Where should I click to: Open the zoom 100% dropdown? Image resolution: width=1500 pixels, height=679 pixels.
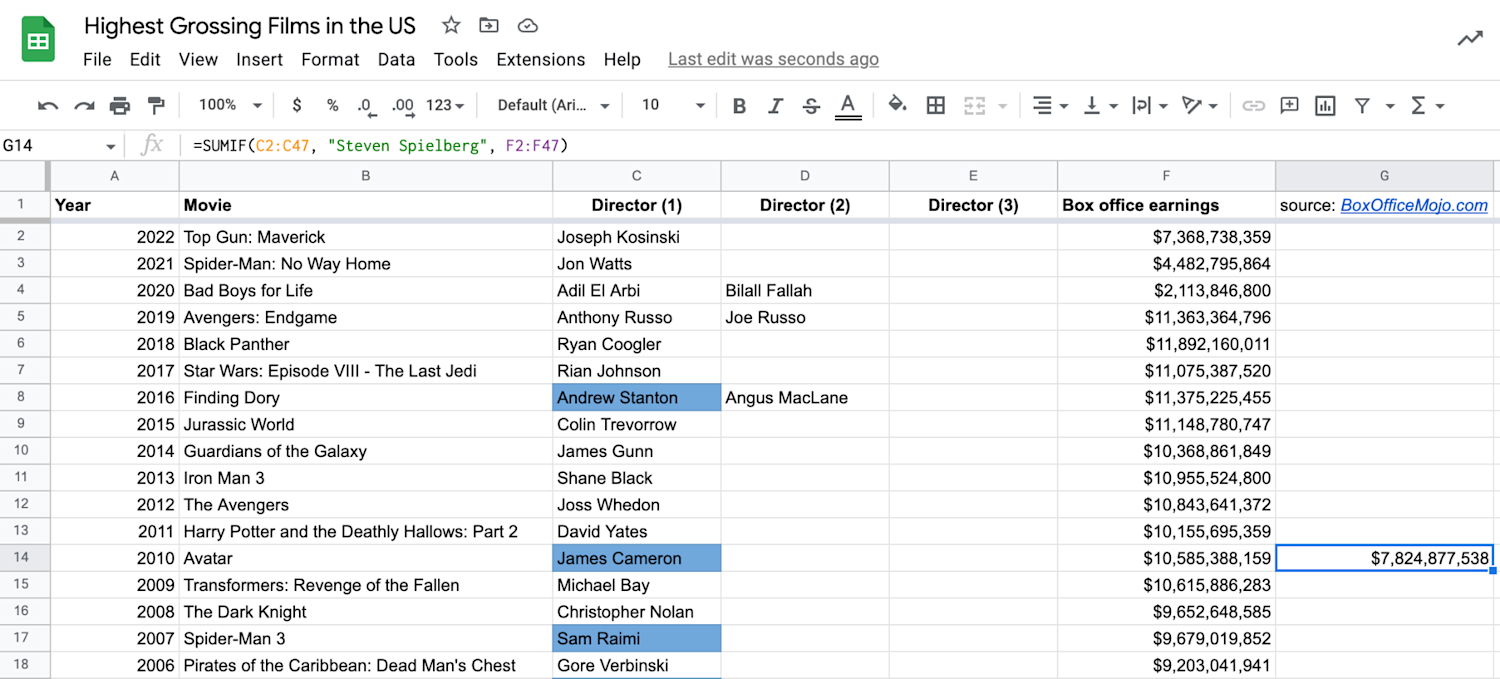click(230, 105)
